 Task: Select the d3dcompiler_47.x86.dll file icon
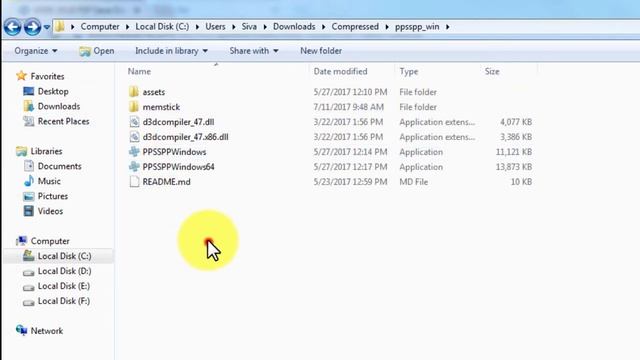134,137
